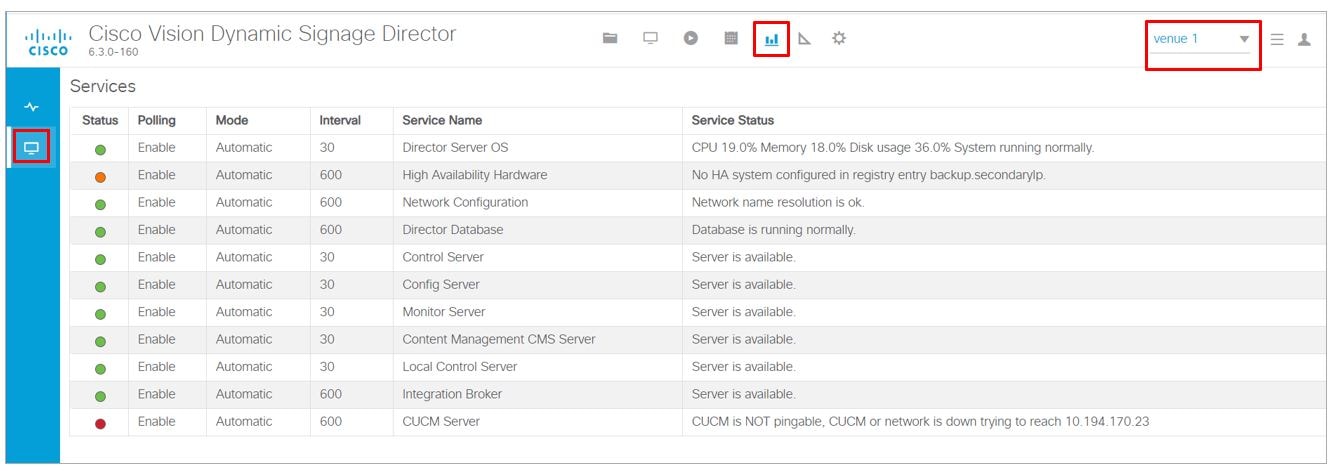Click the triangle ruler icon

[x=804, y=39]
